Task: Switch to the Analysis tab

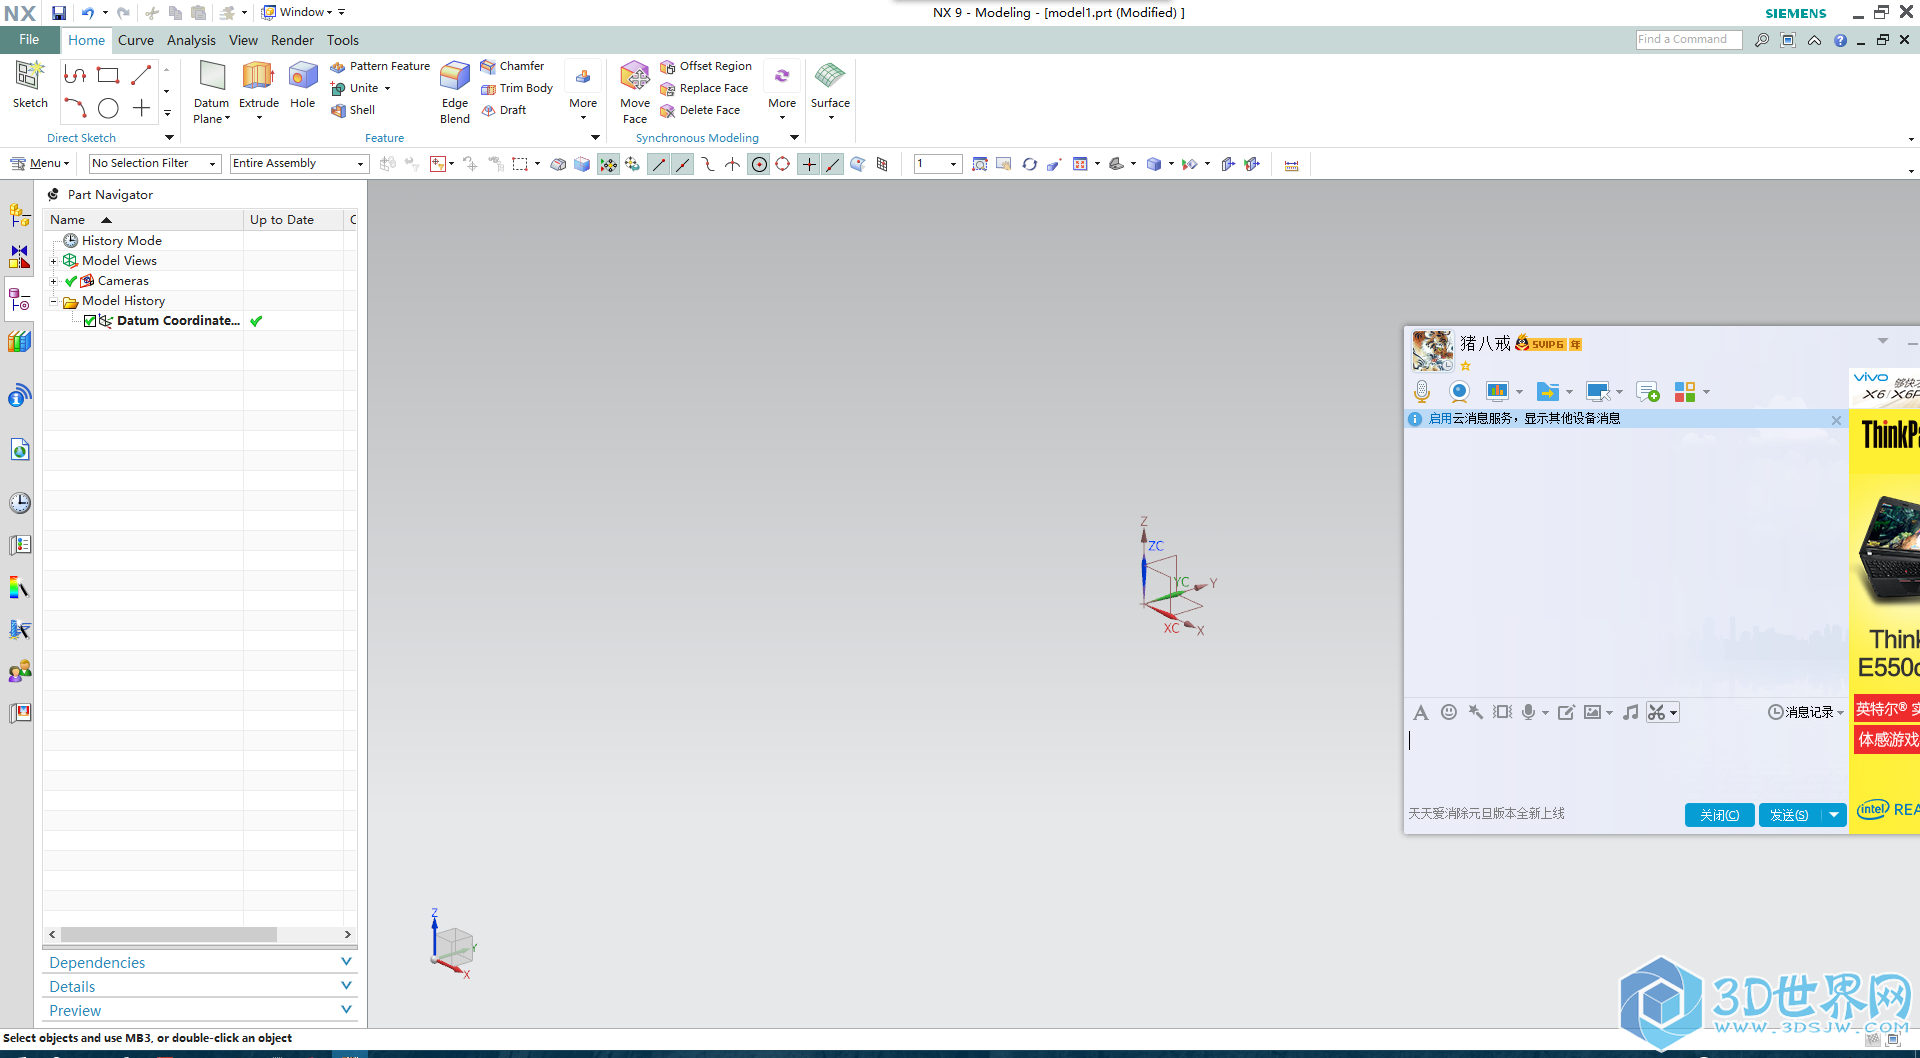Action: (x=191, y=40)
